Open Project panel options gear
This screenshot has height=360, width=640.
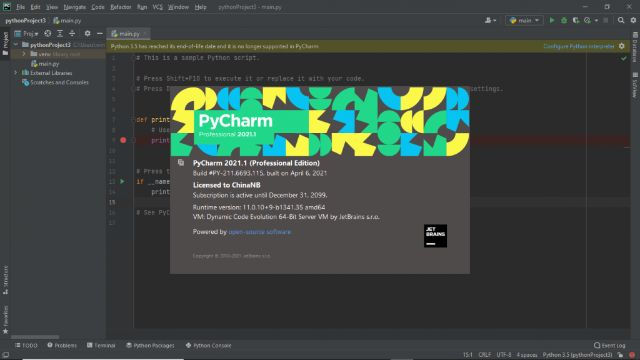[87, 33]
